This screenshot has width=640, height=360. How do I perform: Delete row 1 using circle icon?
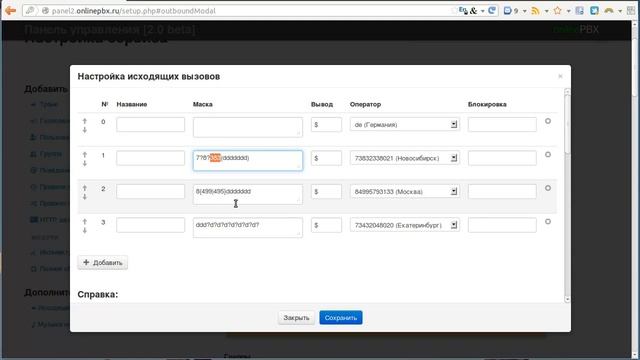tap(548, 155)
